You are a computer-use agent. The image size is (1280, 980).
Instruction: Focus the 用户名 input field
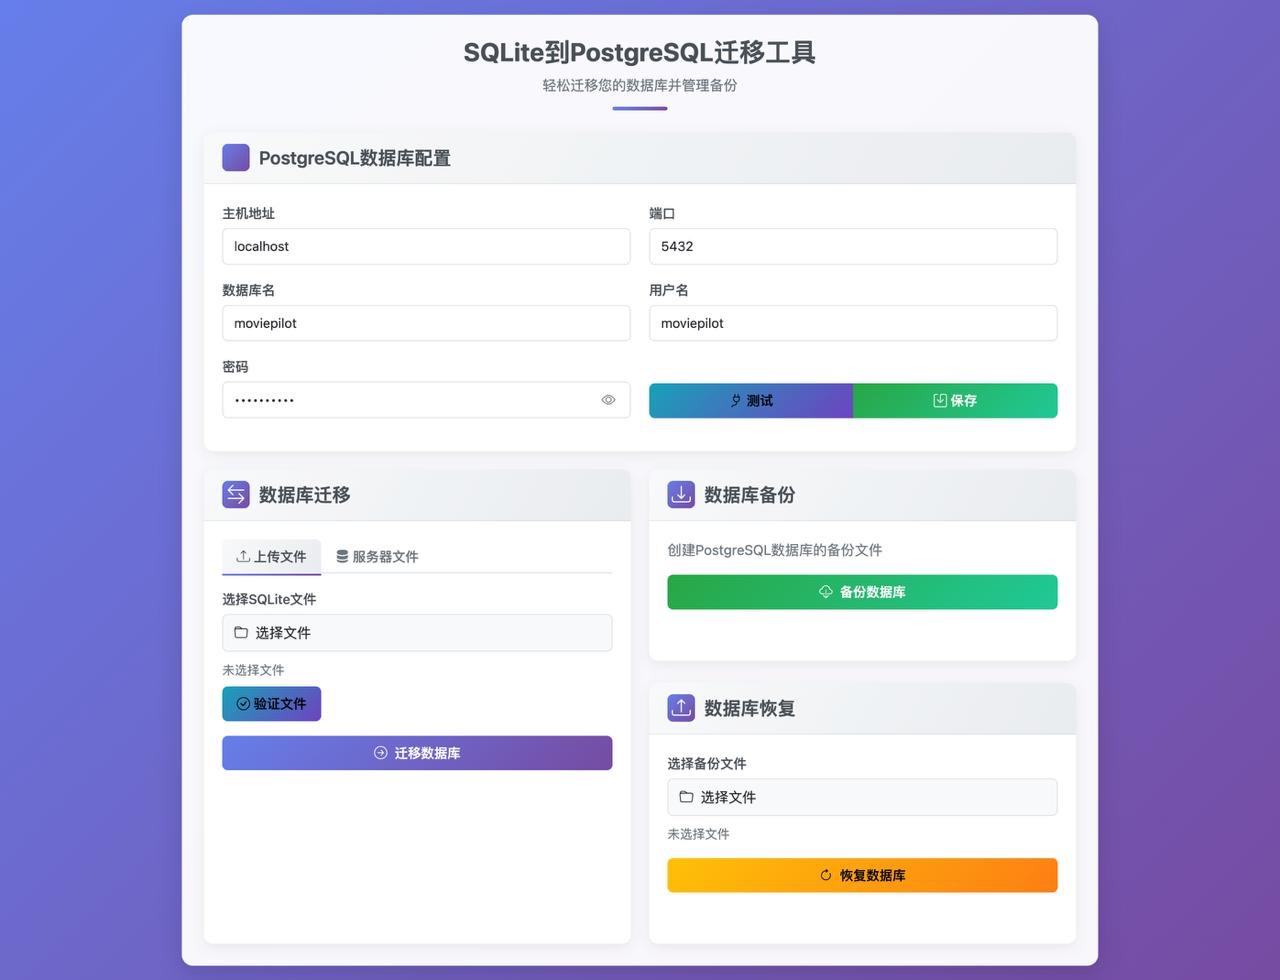853,323
